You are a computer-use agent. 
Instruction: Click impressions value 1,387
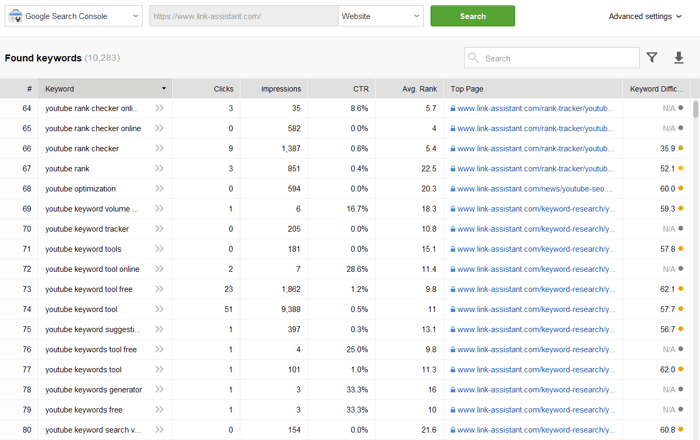[291, 149]
